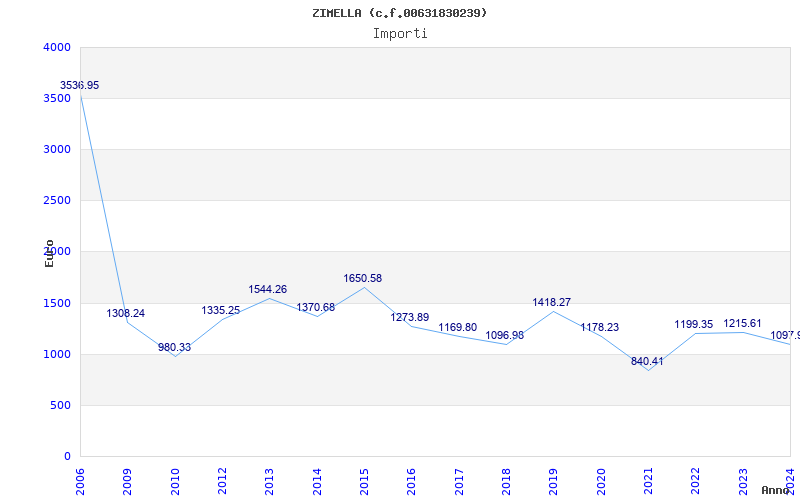Image resolution: width=800 pixels, height=500 pixels.
Task: Select the data label 1199.35
Action: pyautogui.click(x=694, y=324)
